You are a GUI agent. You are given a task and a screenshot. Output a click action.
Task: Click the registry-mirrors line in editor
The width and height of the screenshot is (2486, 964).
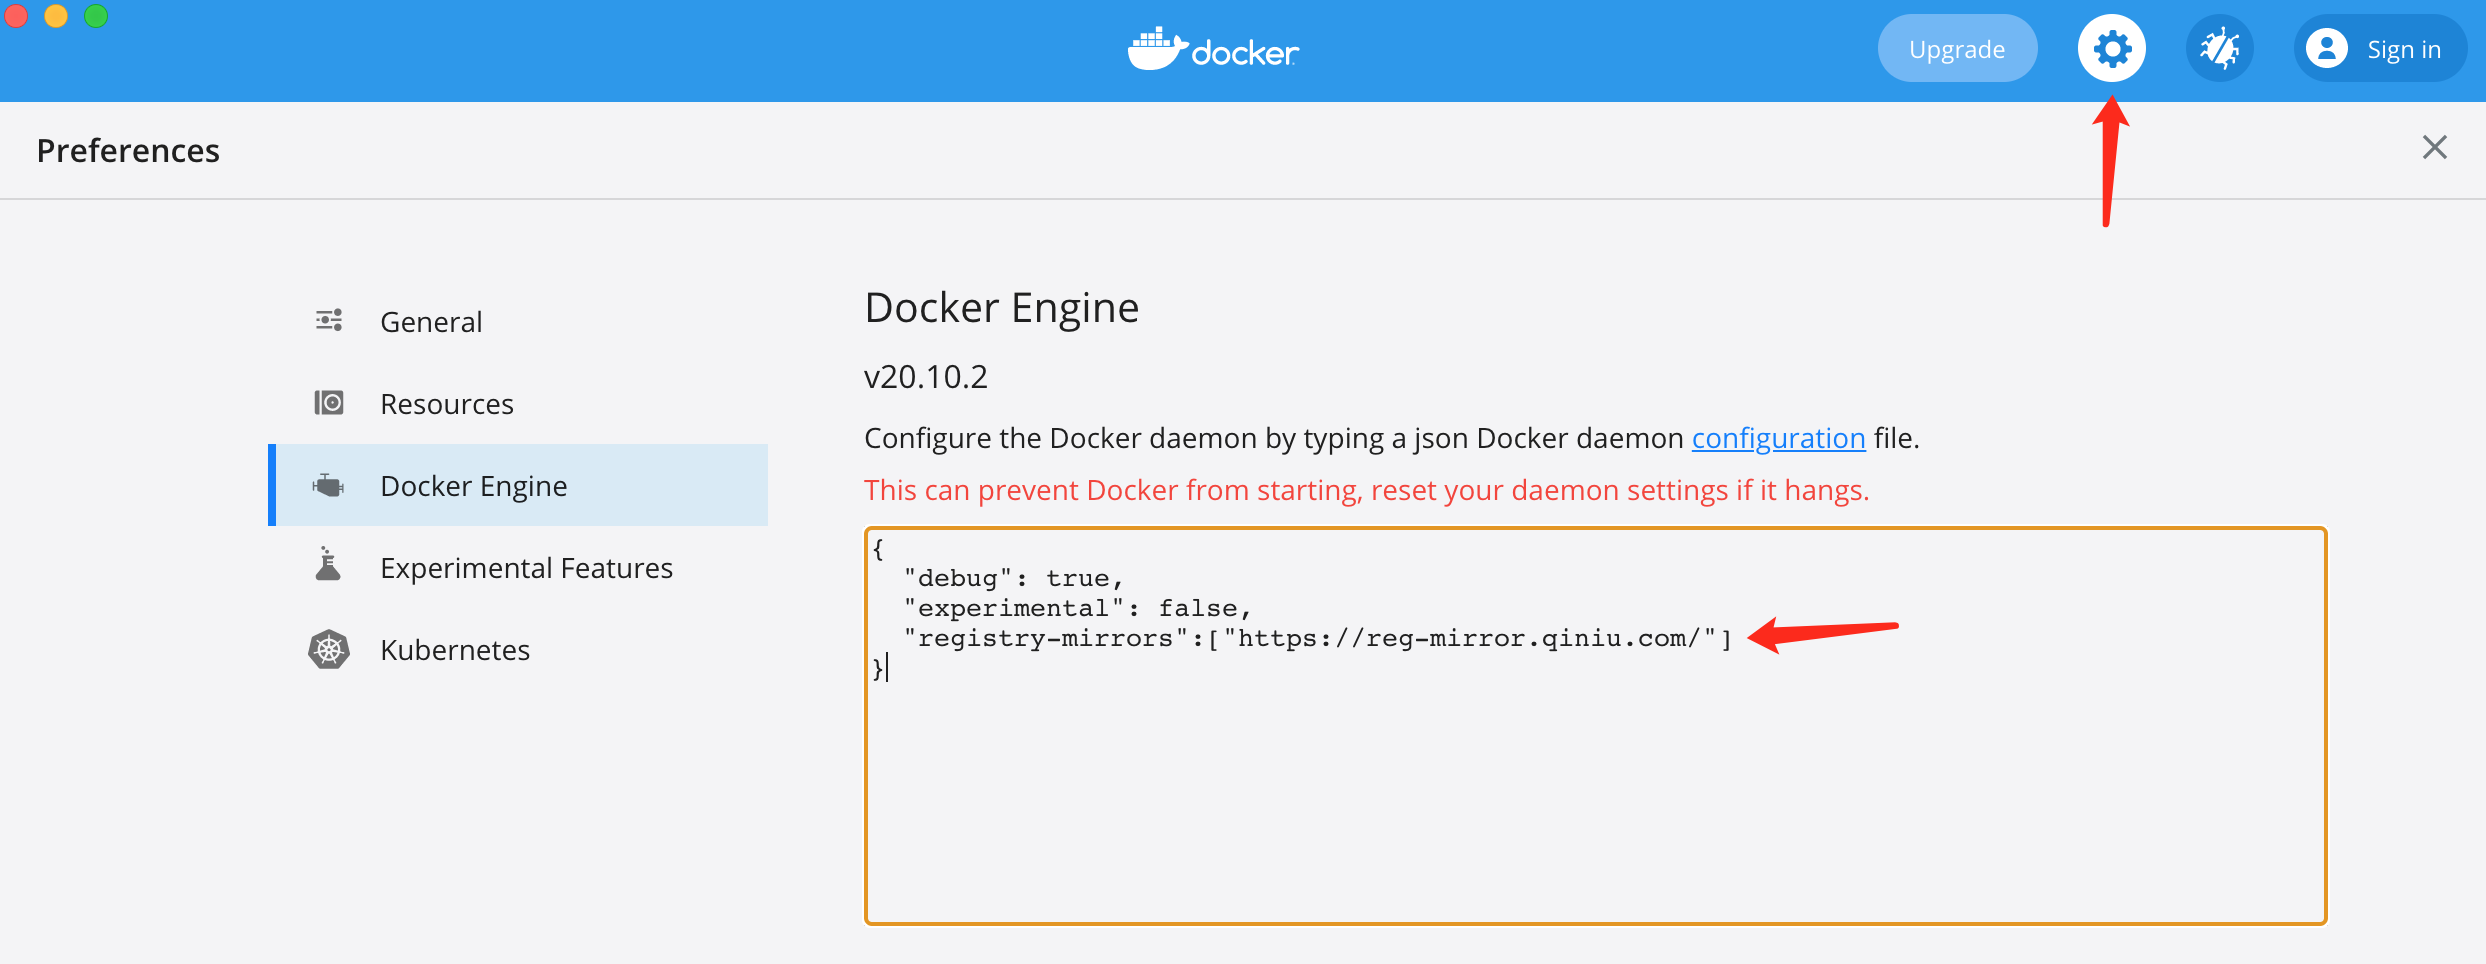1317,638
